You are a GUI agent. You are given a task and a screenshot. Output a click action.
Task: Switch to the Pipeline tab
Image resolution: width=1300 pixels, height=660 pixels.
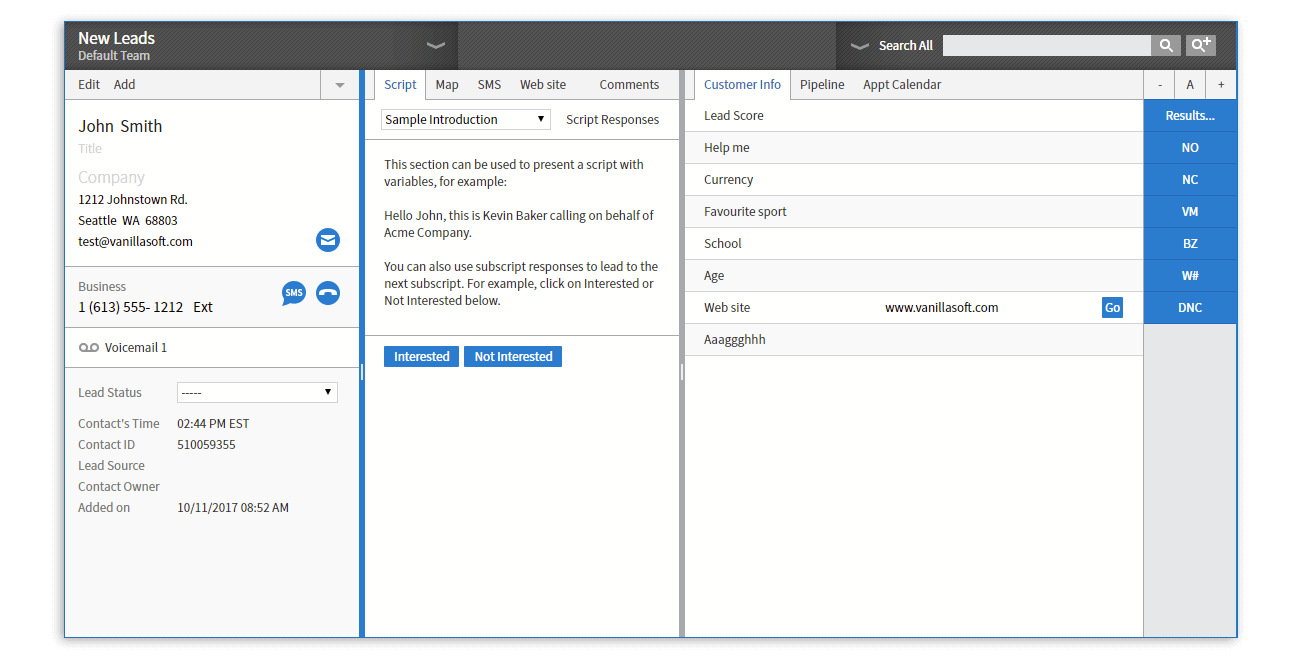click(822, 84)
